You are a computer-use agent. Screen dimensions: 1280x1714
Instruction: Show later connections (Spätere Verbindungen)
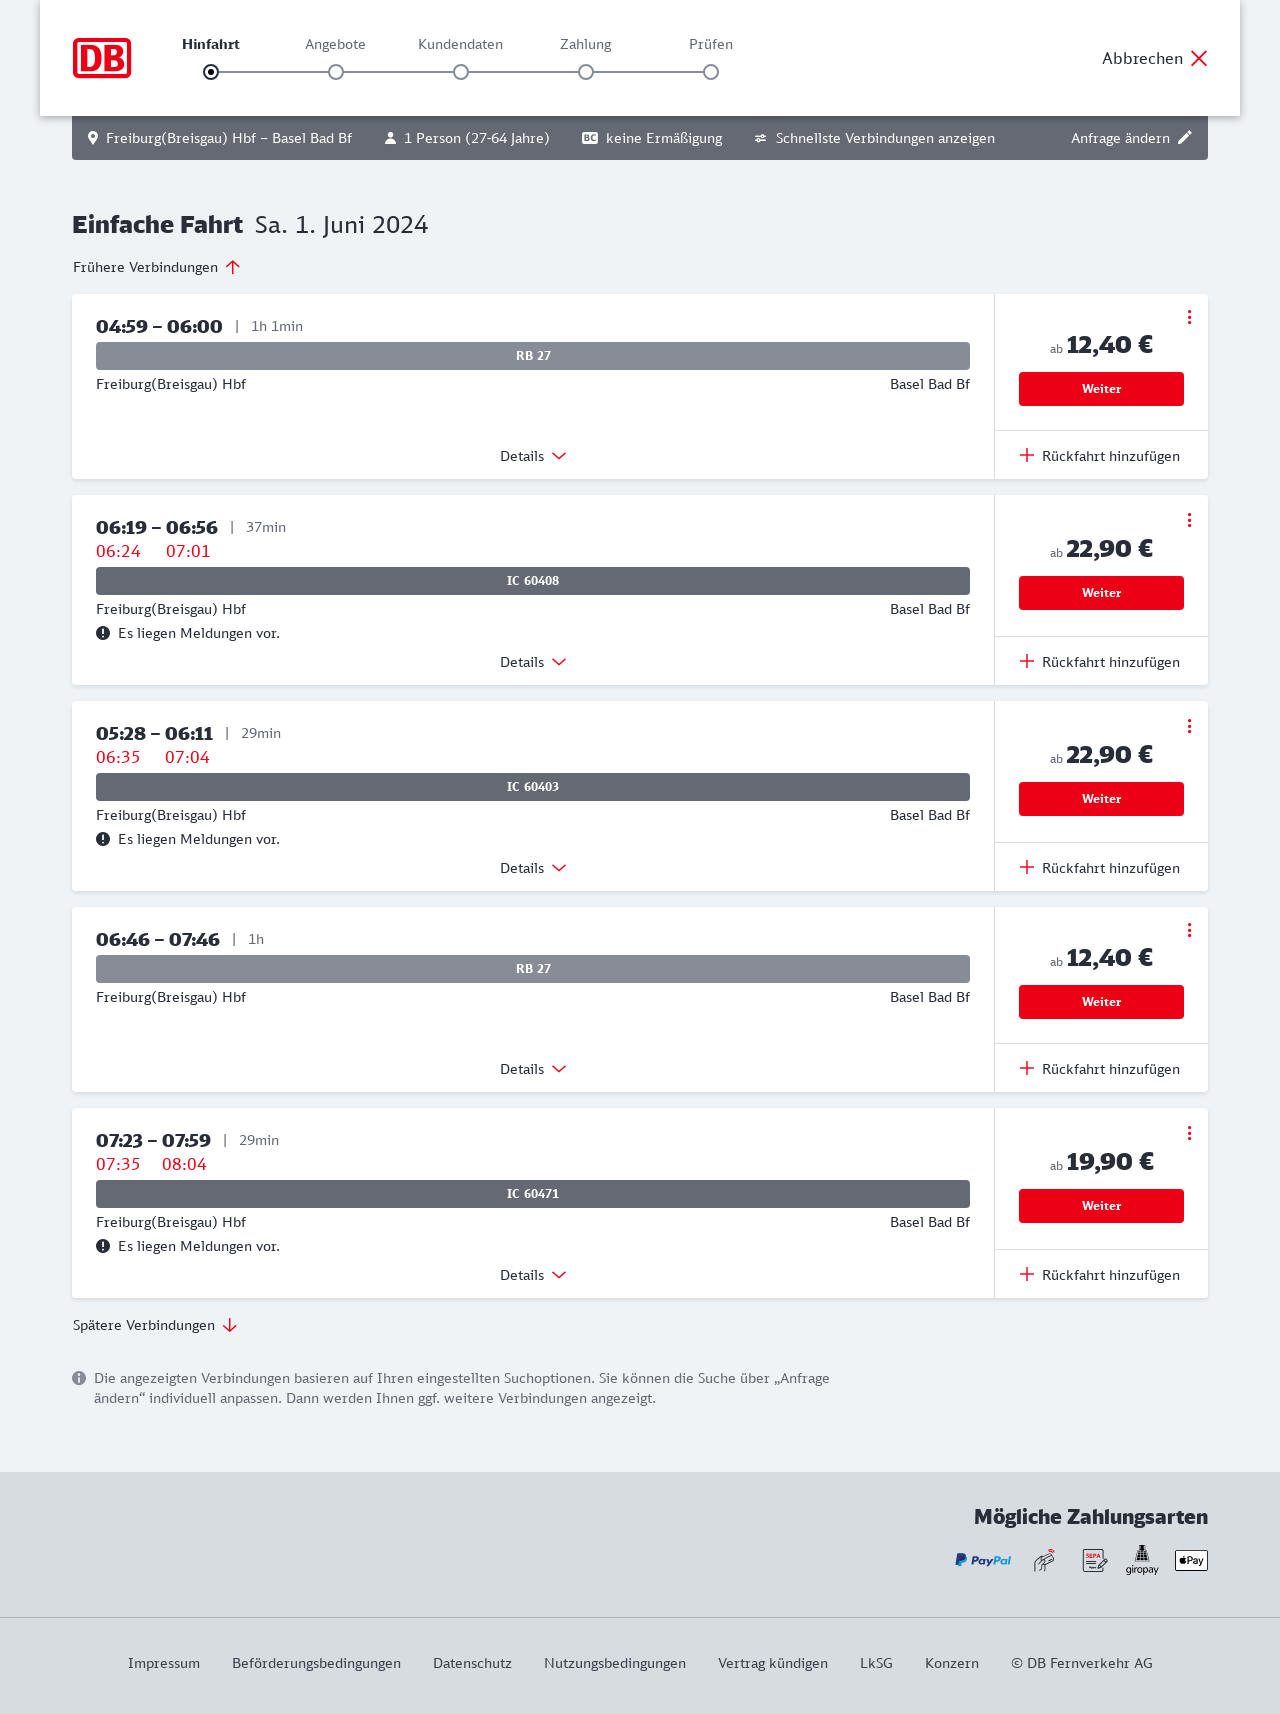(155, 1325)
